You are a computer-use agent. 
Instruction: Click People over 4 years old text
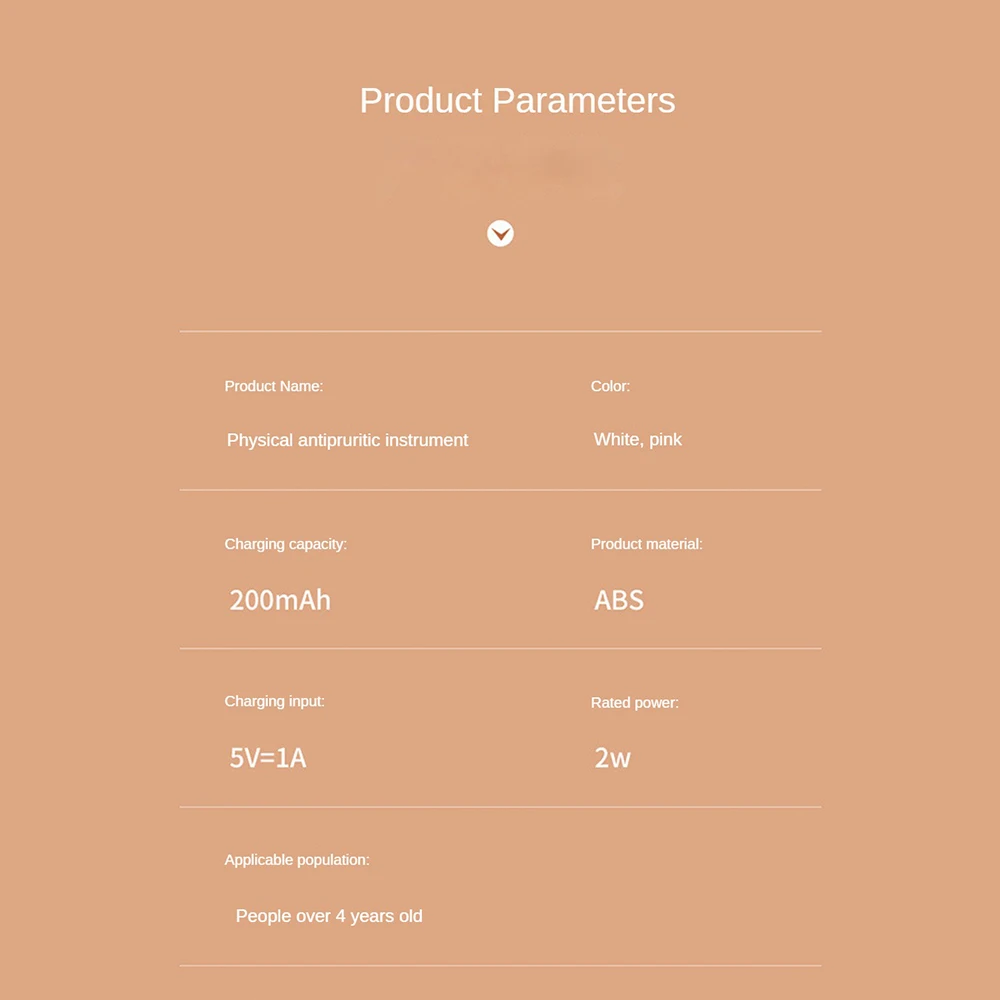(x=329, y=916)
